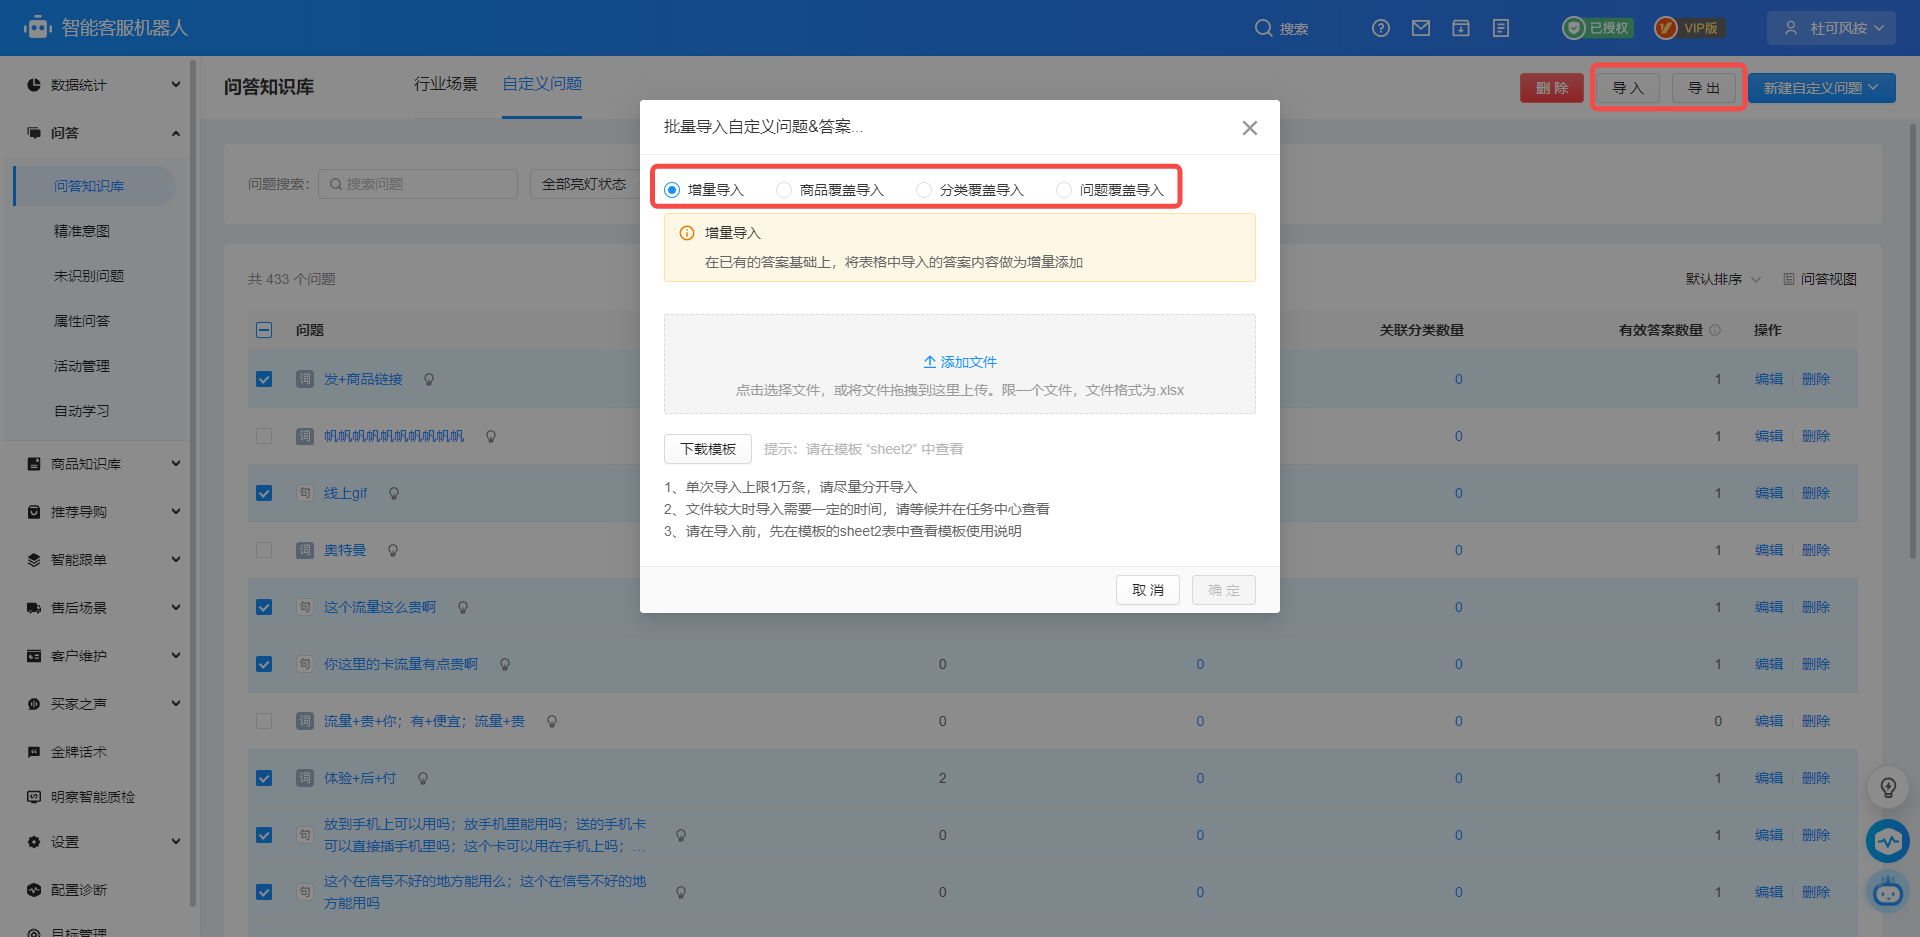
Task: Select the 问题覆盖导入 radio option
Action: tap(1064, 190)
